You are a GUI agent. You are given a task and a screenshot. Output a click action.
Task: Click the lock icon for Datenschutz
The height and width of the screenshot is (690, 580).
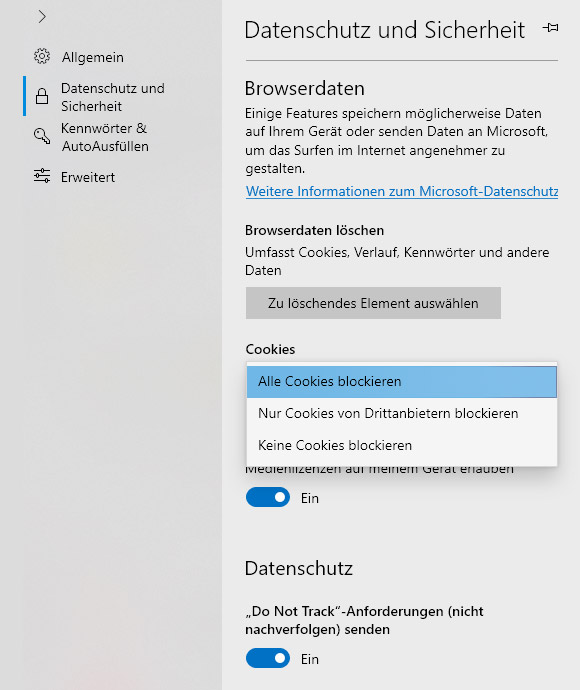coord(42,96)
